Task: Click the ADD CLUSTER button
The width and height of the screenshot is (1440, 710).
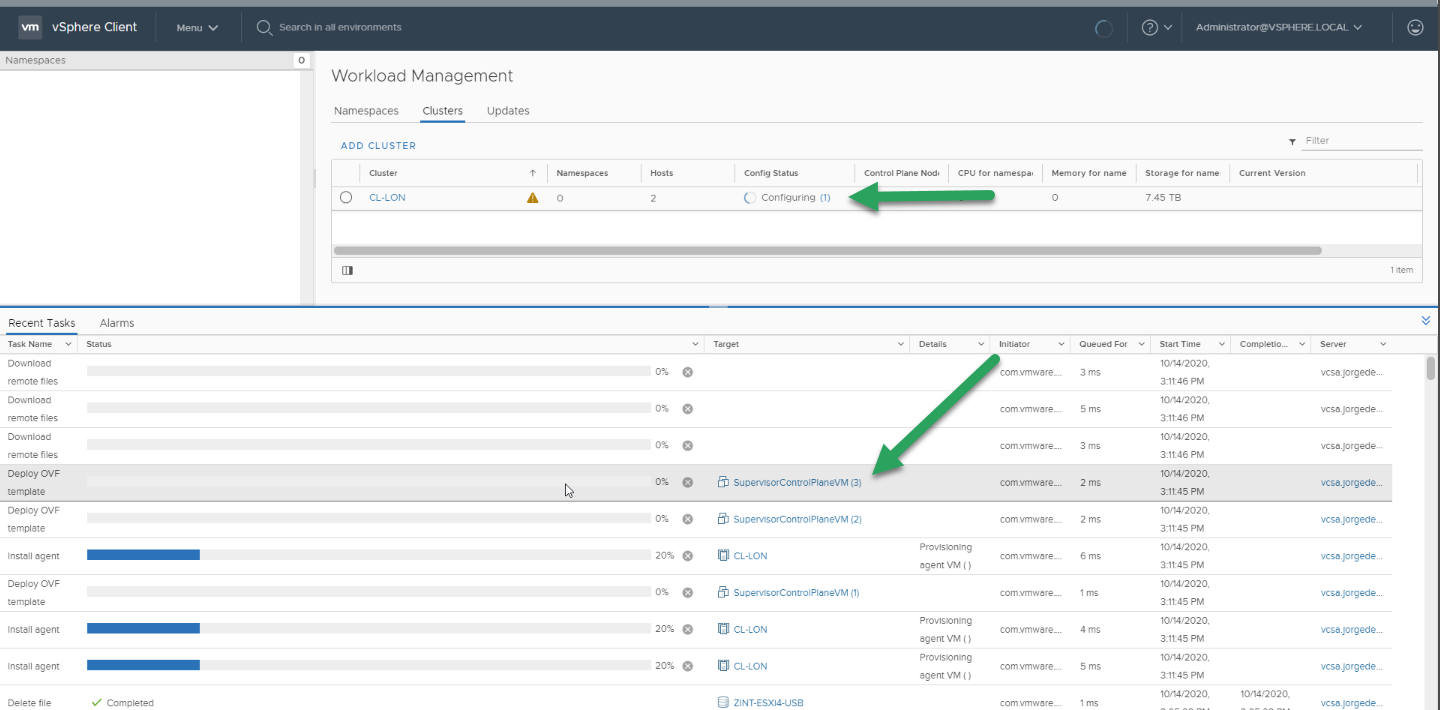Action: (x=378, y=146)
